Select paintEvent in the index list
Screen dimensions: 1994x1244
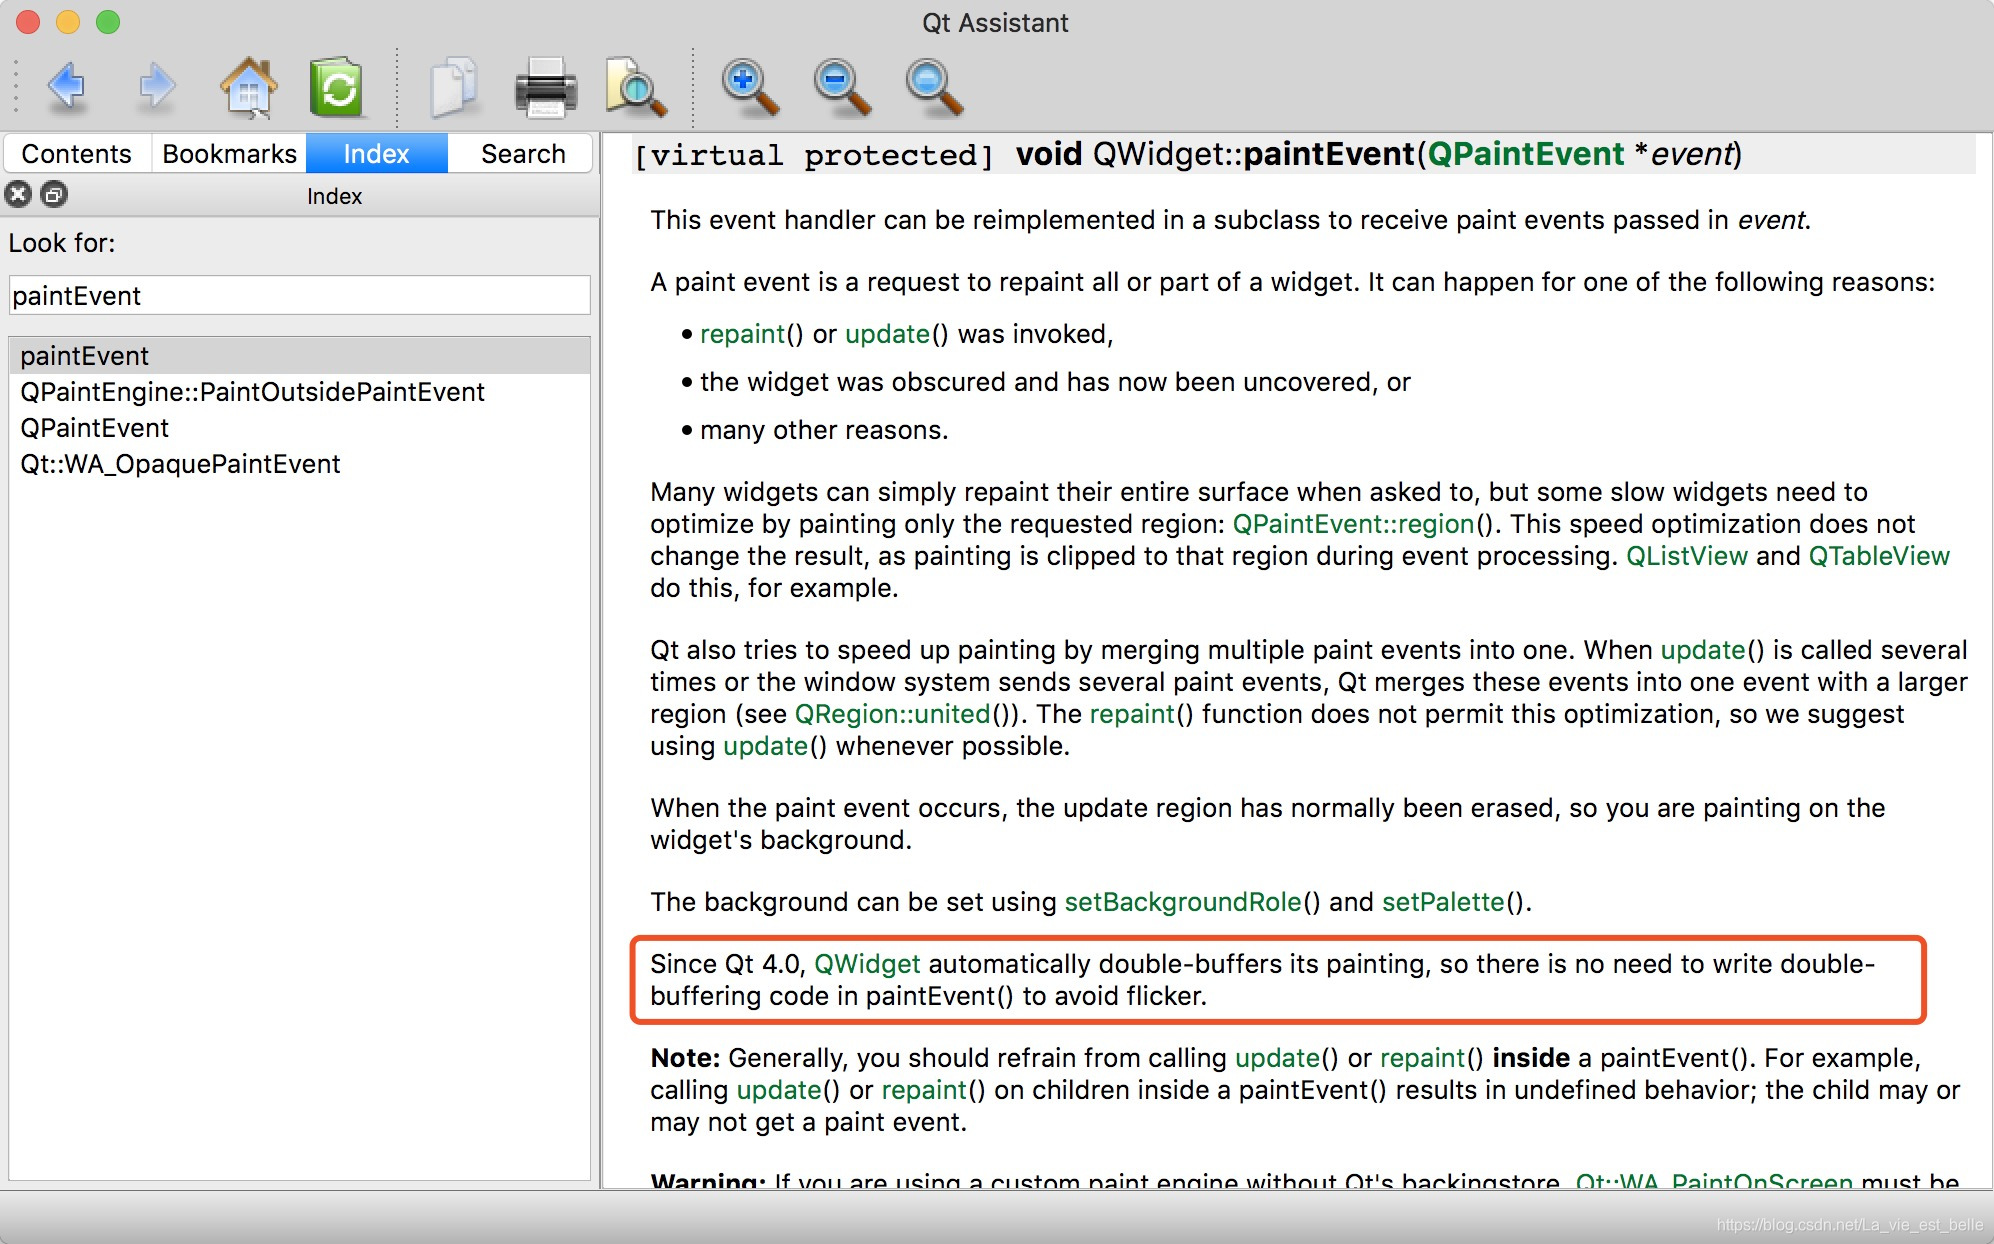point(300,356)
